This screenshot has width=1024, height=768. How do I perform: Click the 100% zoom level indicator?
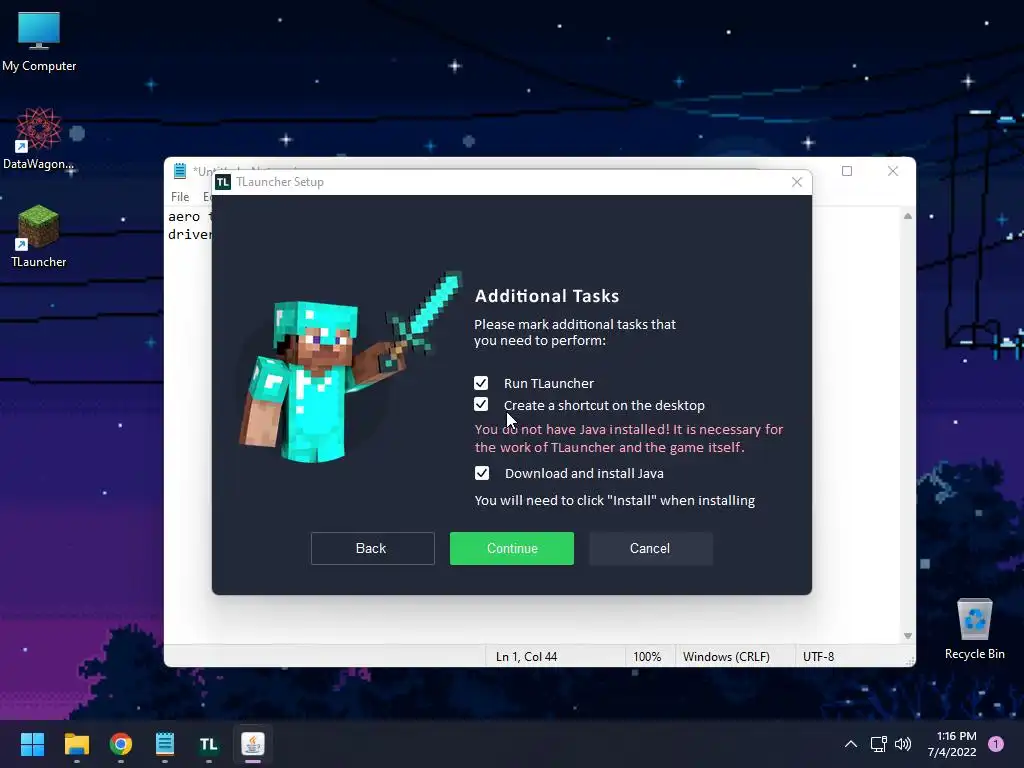pos(647,656)
